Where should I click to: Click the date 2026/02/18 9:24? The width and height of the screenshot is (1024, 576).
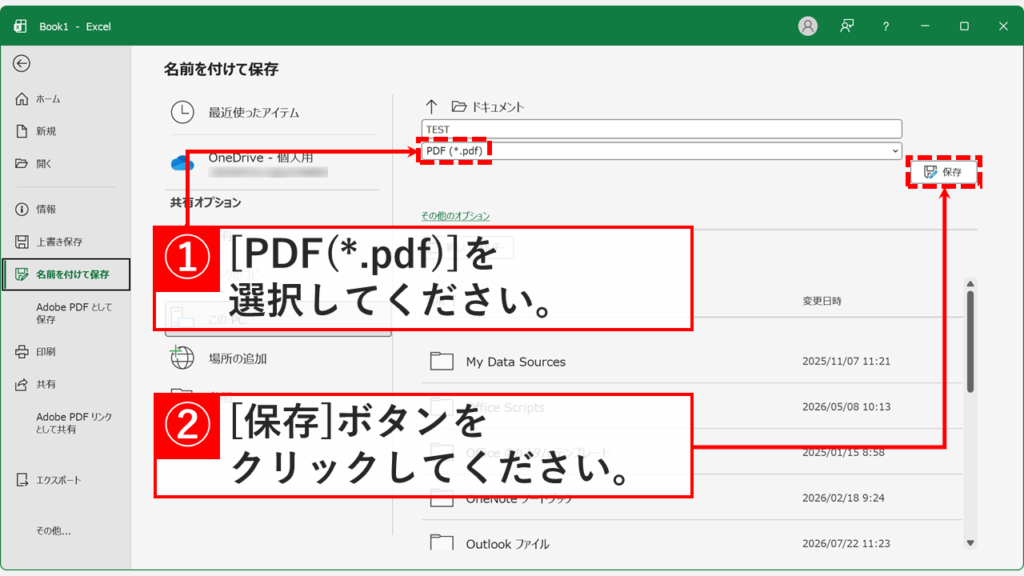(843, 498)
